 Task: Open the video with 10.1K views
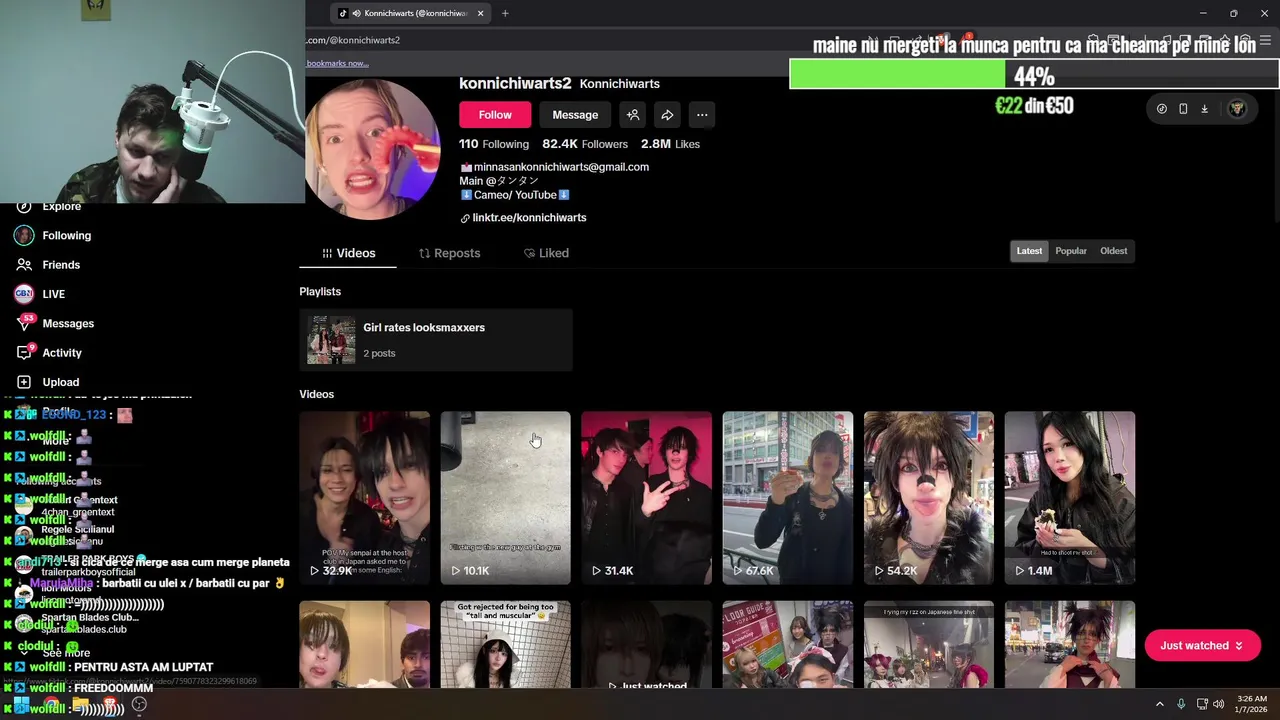[506, 497]
